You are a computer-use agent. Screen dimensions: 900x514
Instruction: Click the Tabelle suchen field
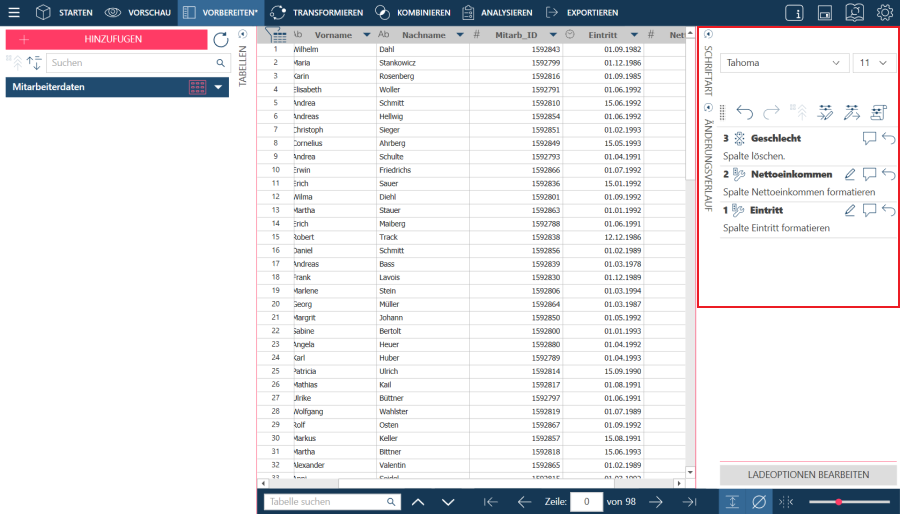tap(331, 502)
